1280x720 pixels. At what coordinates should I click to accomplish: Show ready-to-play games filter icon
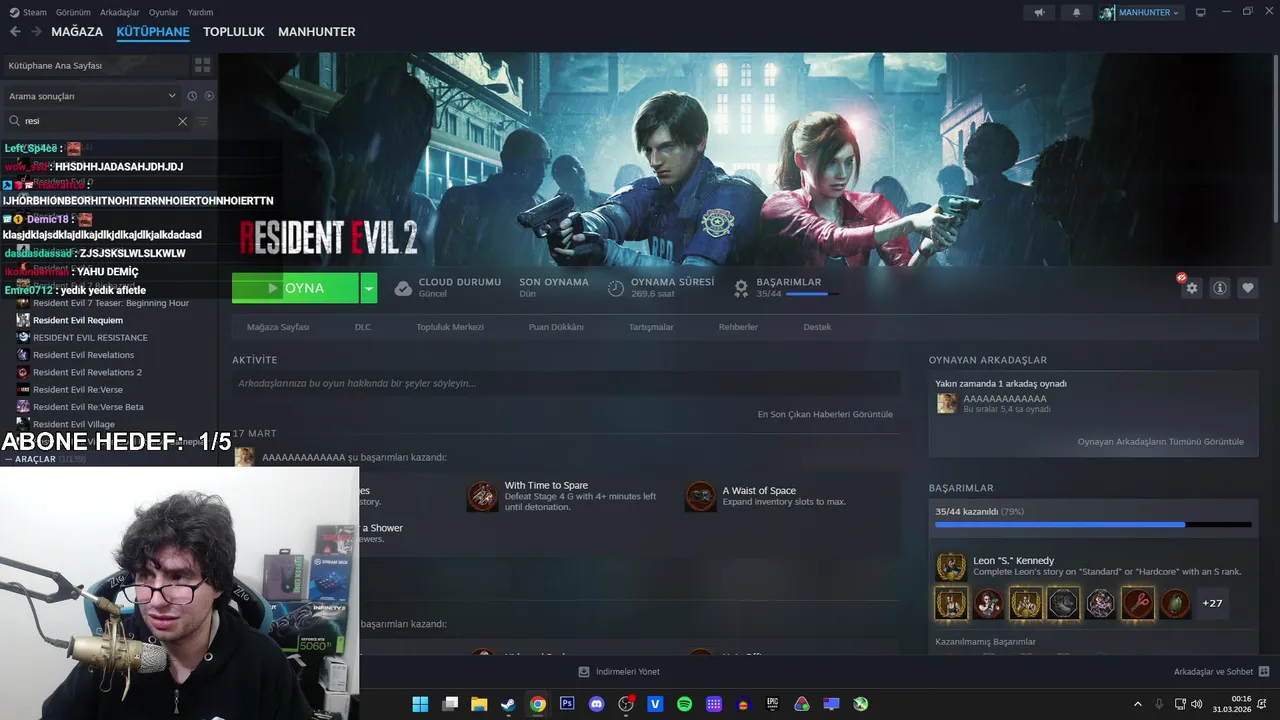pos(209,96)
